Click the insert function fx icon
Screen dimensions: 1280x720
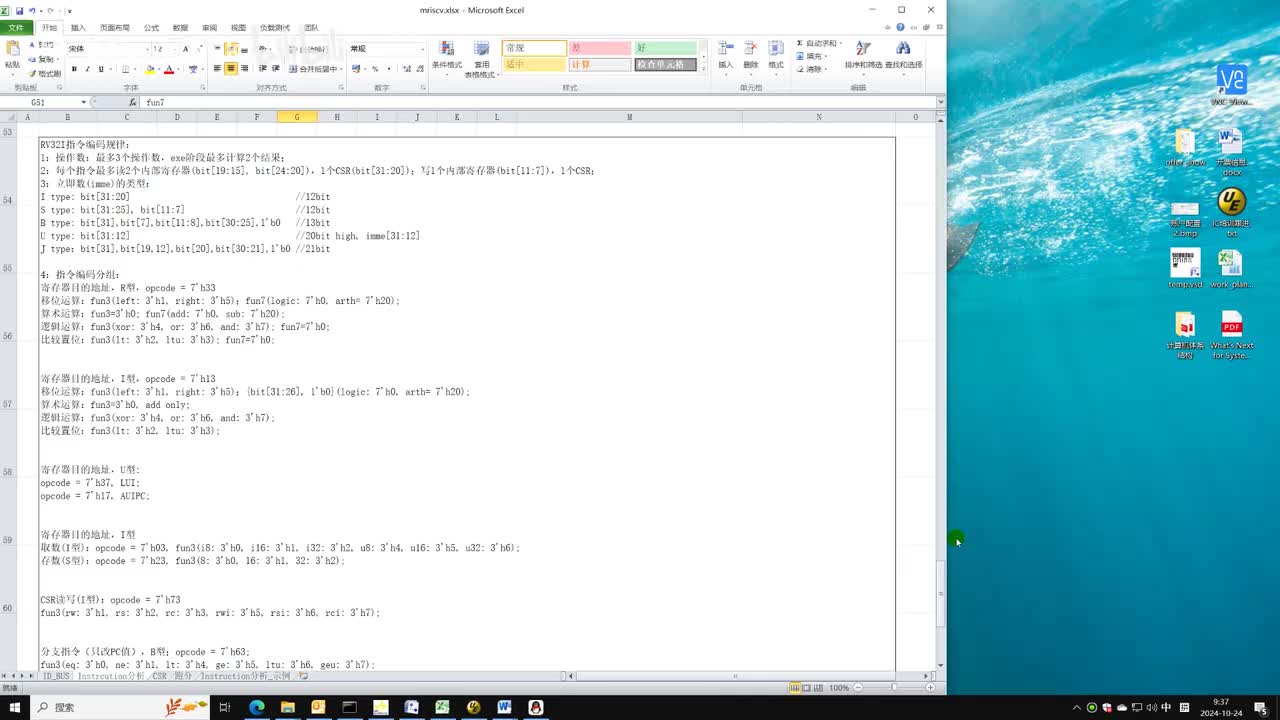[132, 102]
